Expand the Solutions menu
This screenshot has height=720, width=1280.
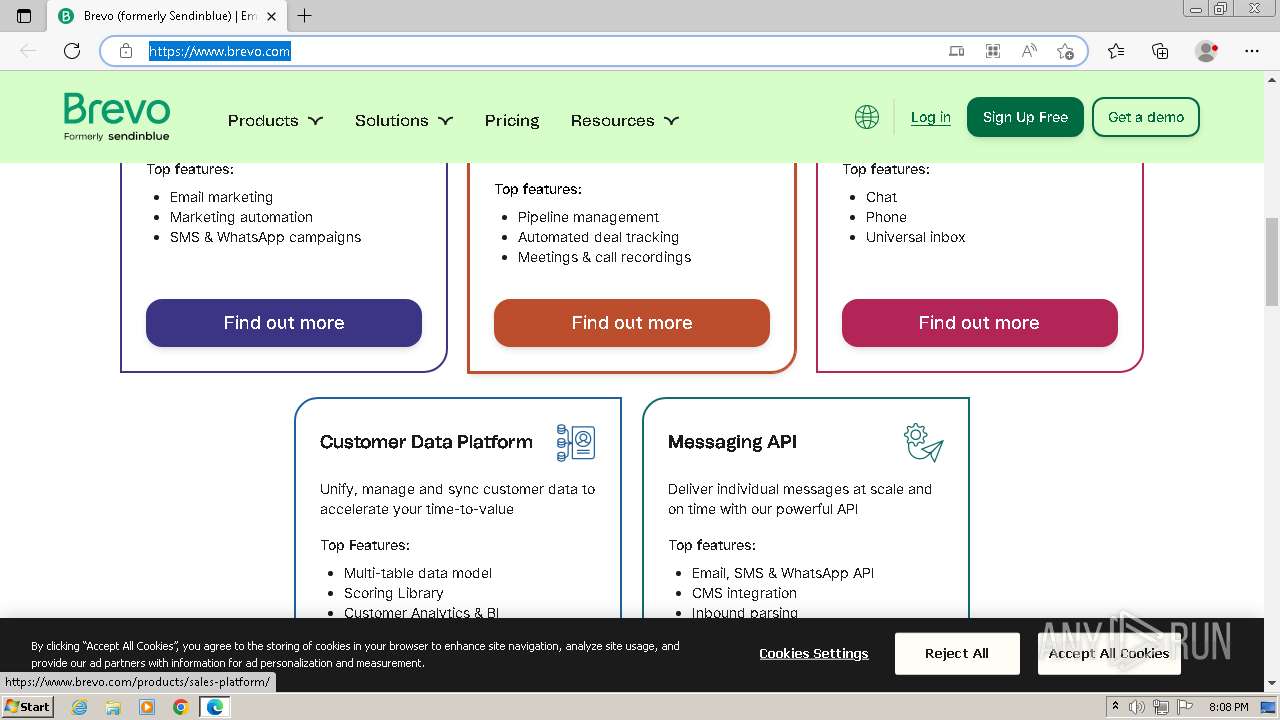404,120
